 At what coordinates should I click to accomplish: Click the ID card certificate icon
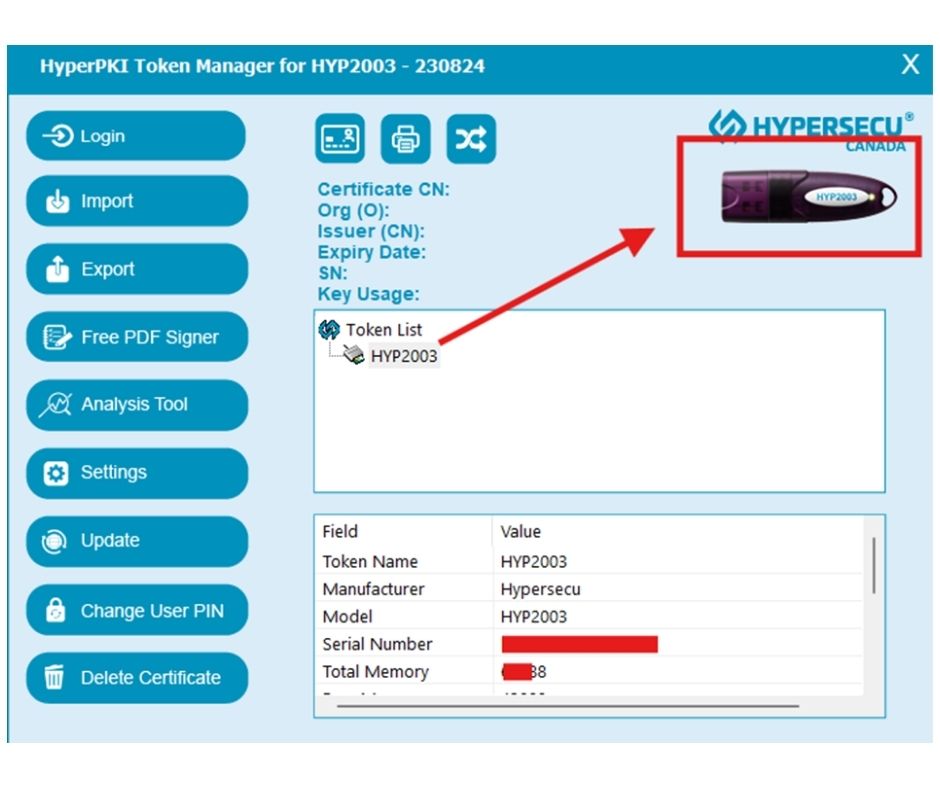click(x=340, y=139)
